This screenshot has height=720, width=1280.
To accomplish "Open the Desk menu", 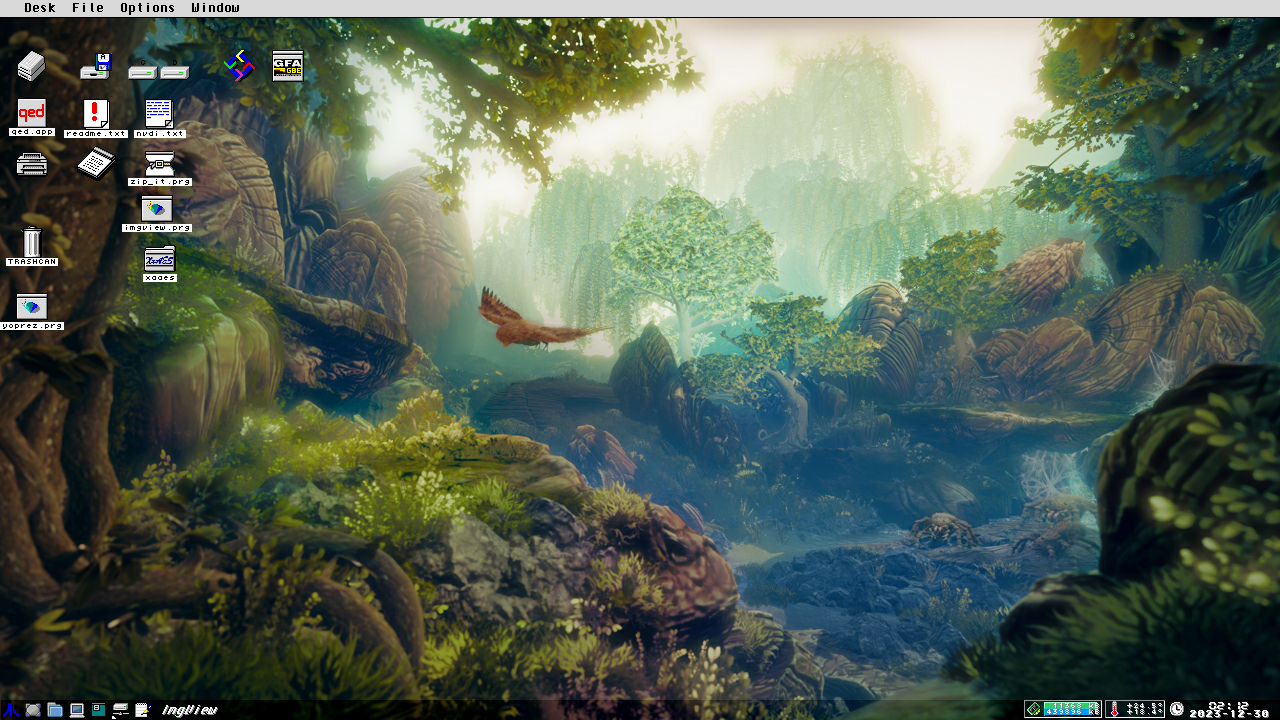I will [x=40, y=8].
